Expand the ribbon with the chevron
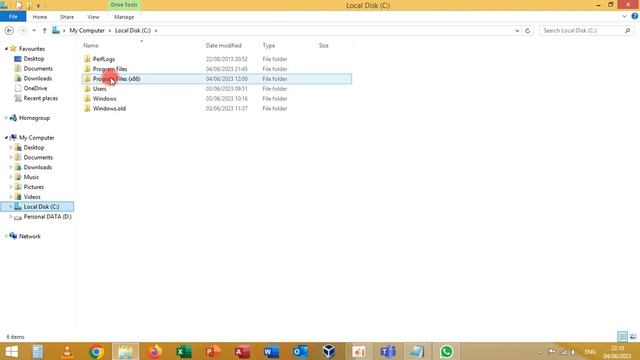Viewport: 640px width, 360px height. click(624, 17)
